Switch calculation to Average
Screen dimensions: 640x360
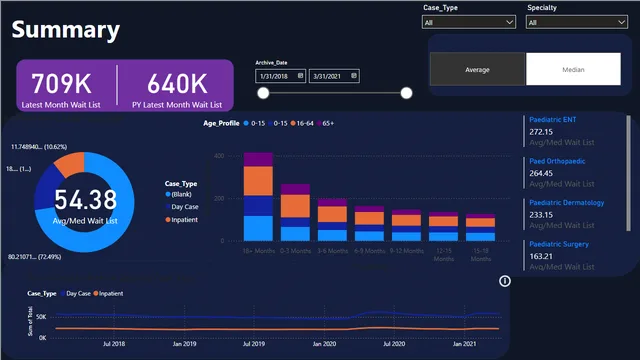[477, 69]
